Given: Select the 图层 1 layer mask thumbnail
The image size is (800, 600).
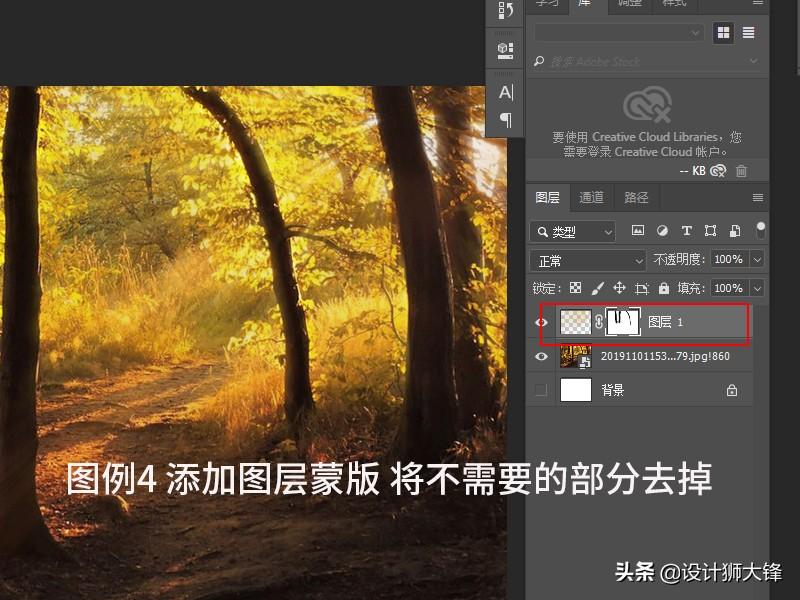Looking at the screenshot, I should click(622, 322).
